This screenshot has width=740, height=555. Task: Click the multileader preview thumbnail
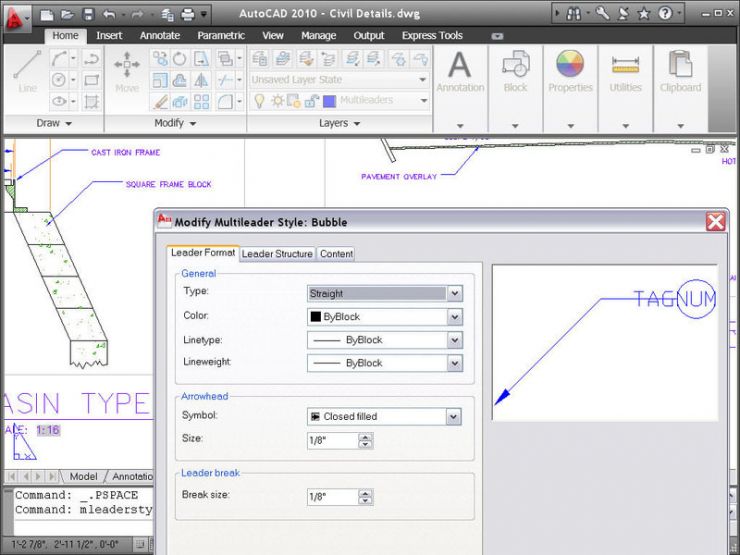pos(605,342)
